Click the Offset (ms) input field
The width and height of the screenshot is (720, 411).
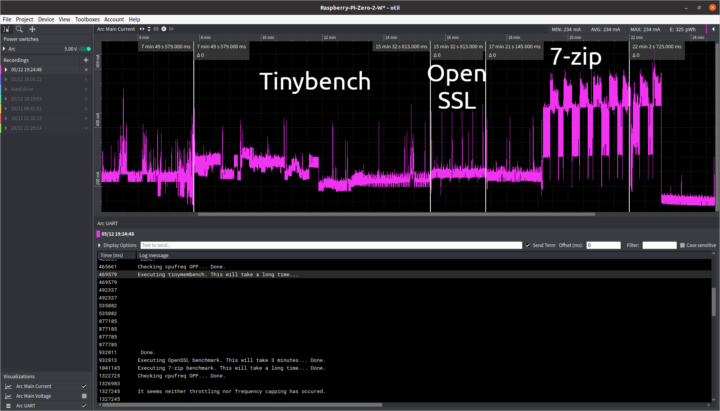[603, 245]
